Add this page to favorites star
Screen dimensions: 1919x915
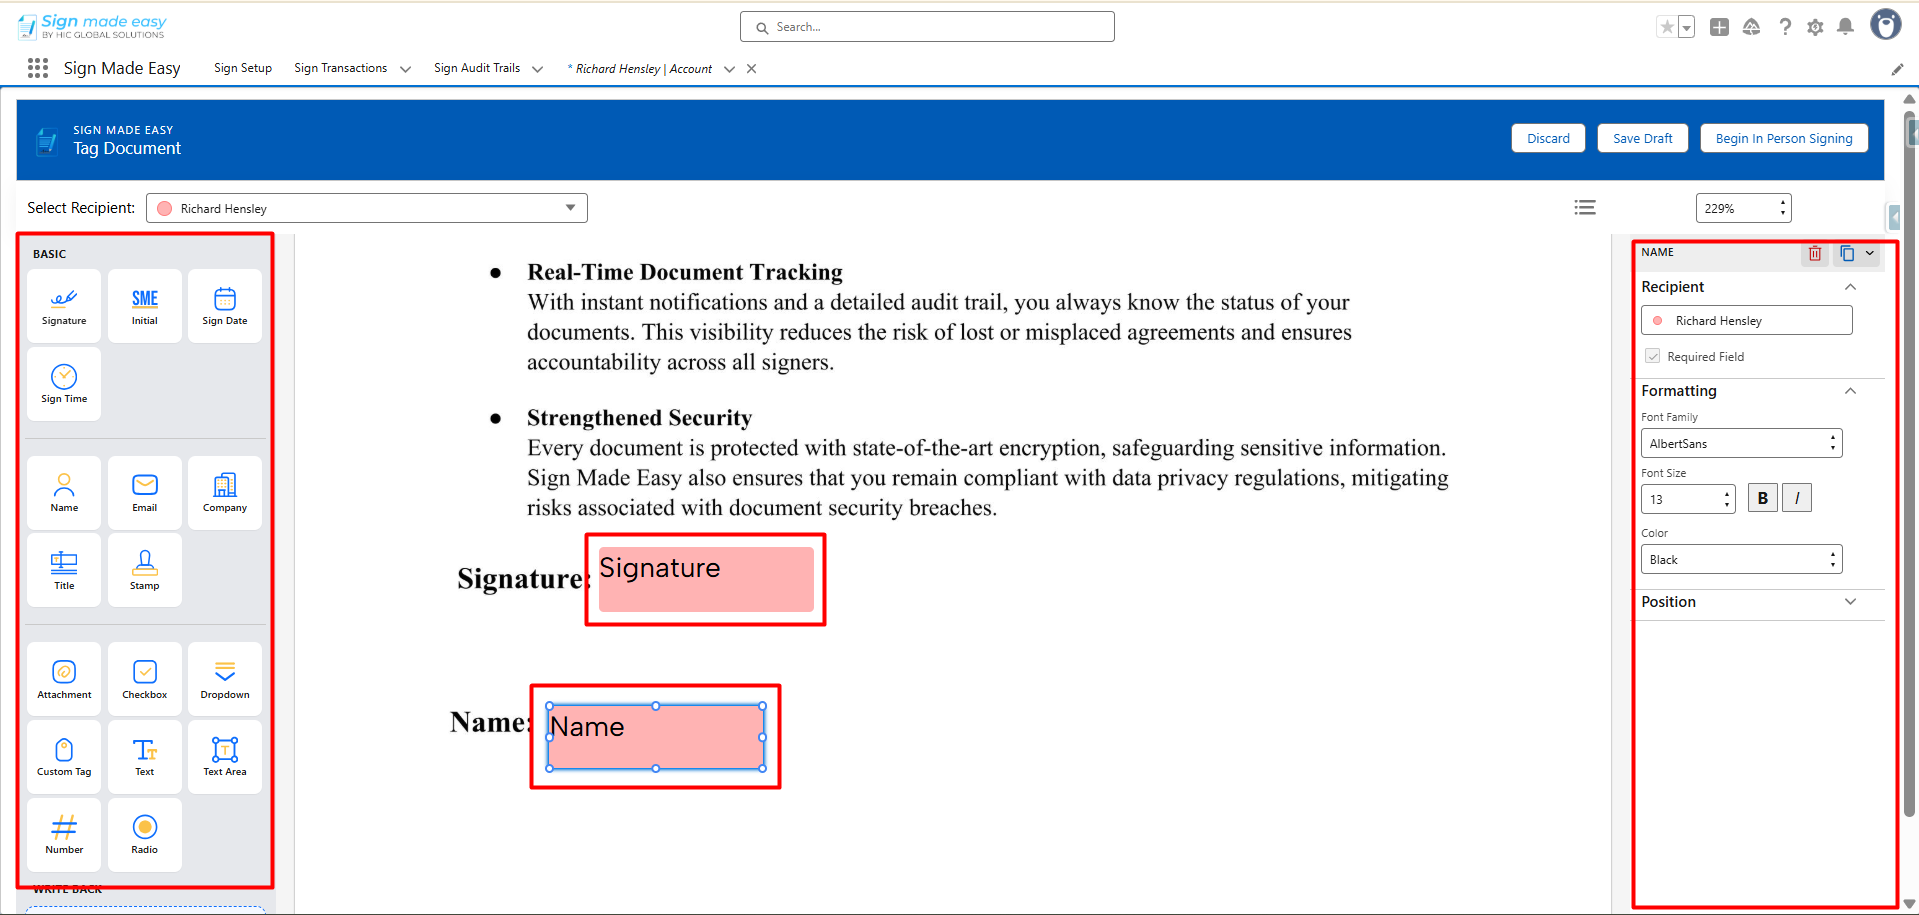coord(1666,27)
